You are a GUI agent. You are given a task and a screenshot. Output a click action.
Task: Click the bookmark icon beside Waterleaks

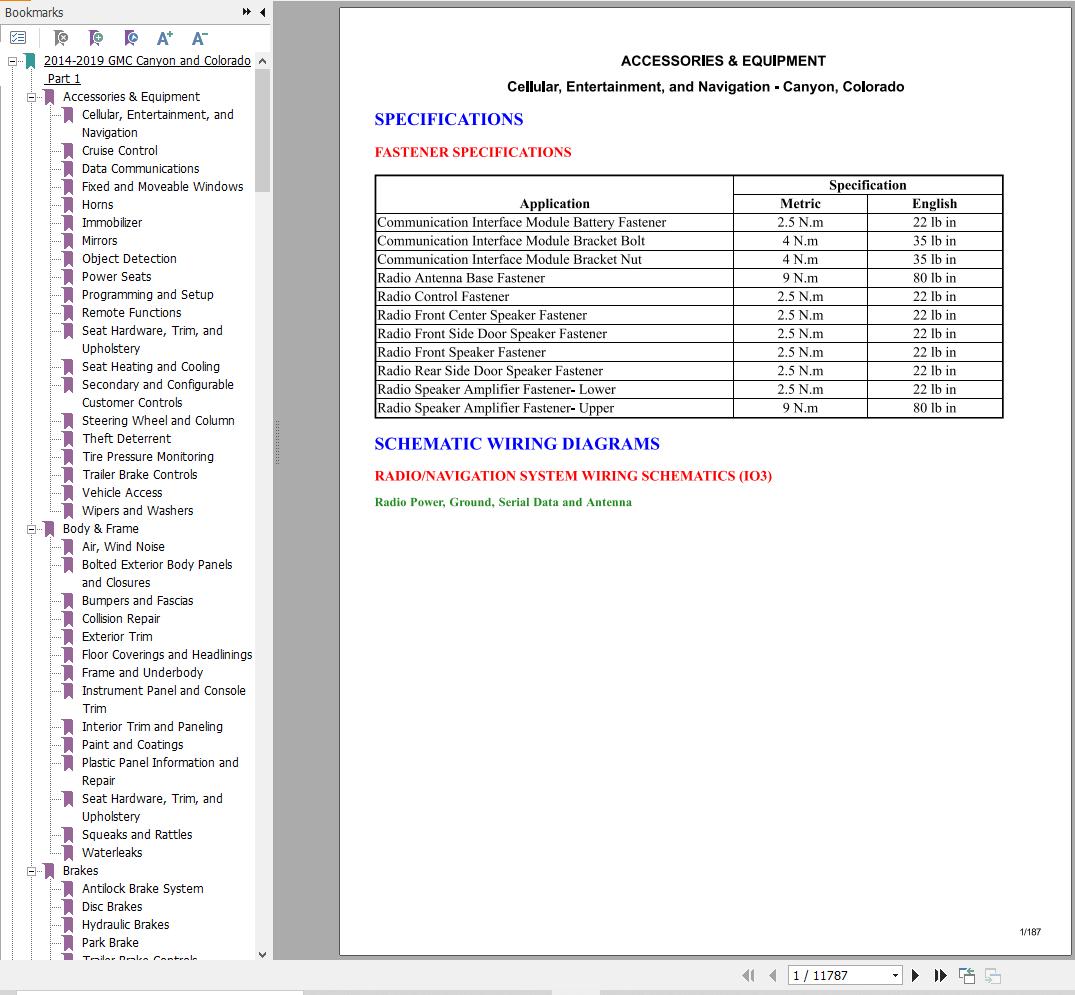point(69,853)
